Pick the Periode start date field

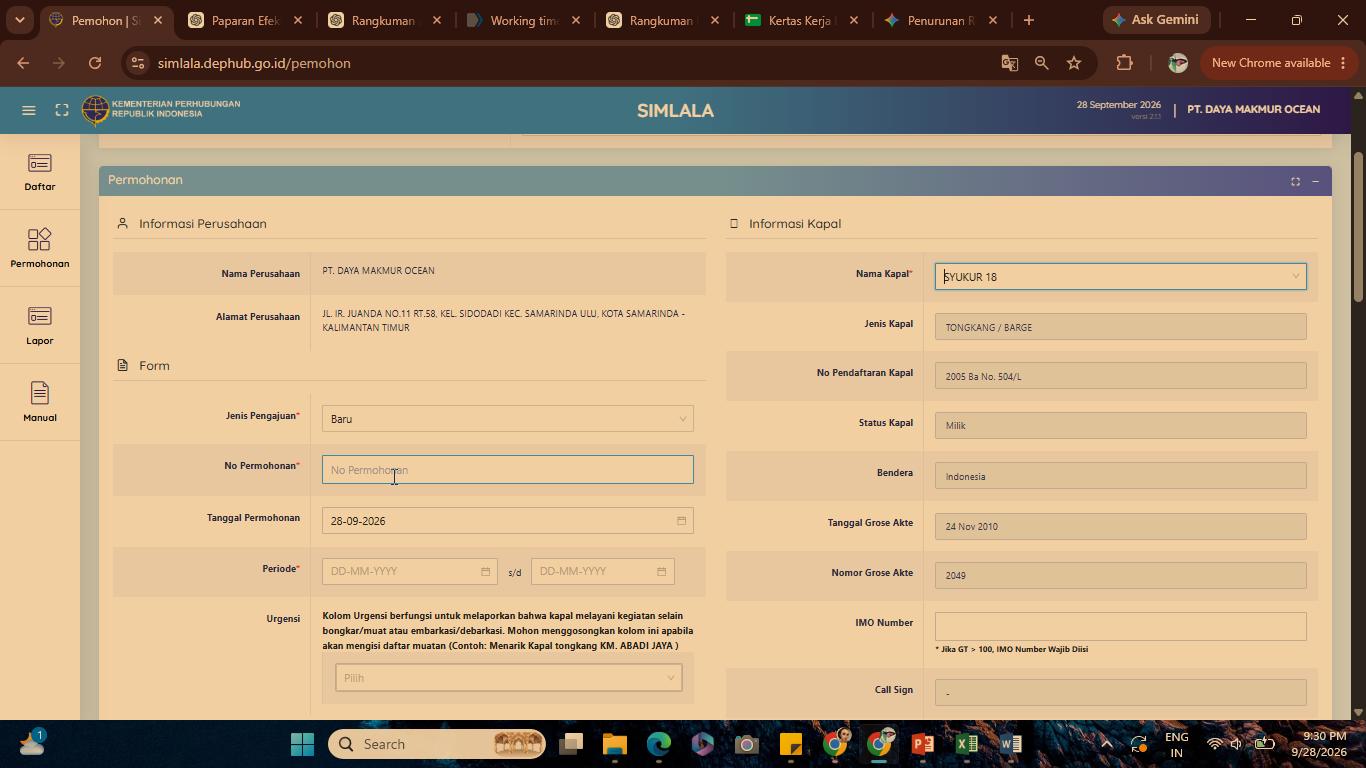[410, 571]
